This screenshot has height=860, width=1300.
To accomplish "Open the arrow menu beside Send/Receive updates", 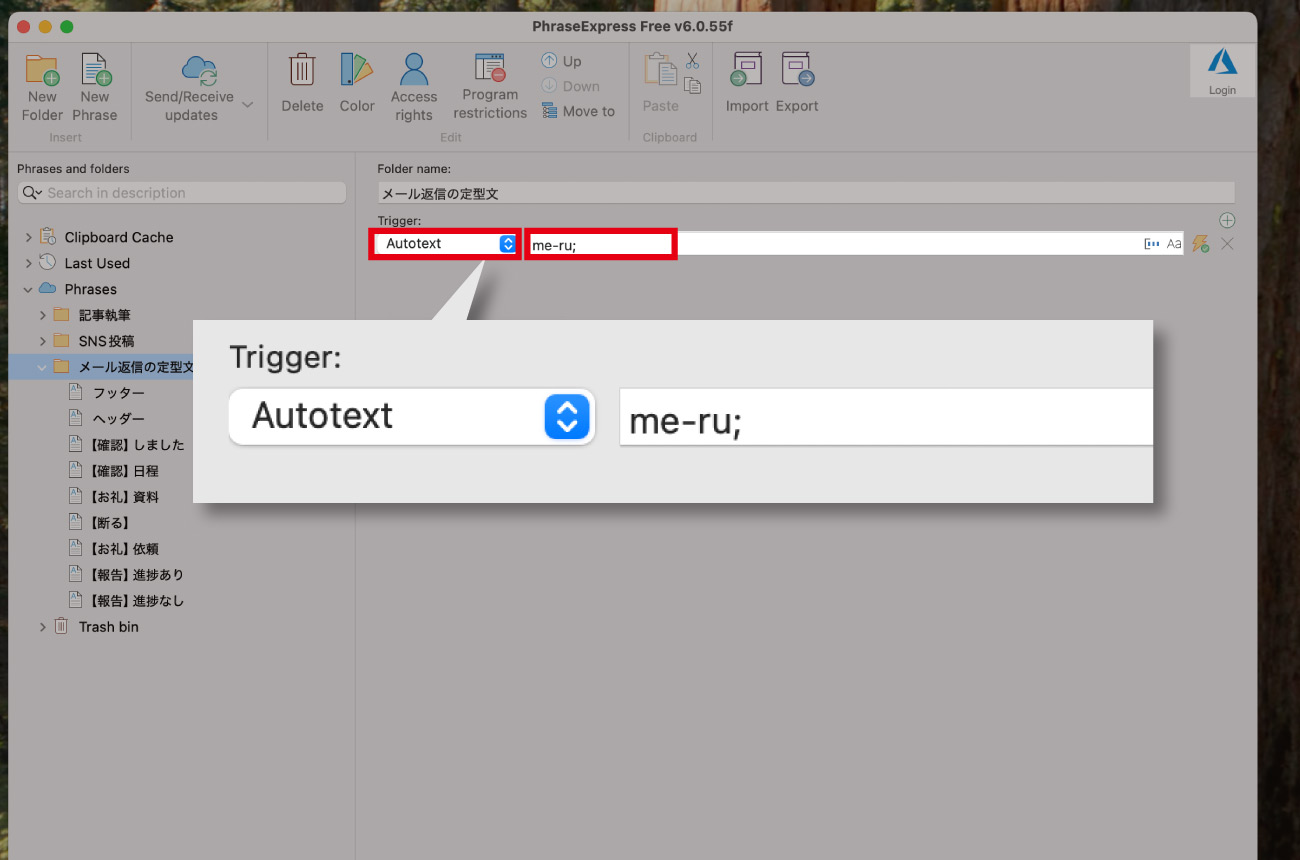I will [x=248, y=105].
